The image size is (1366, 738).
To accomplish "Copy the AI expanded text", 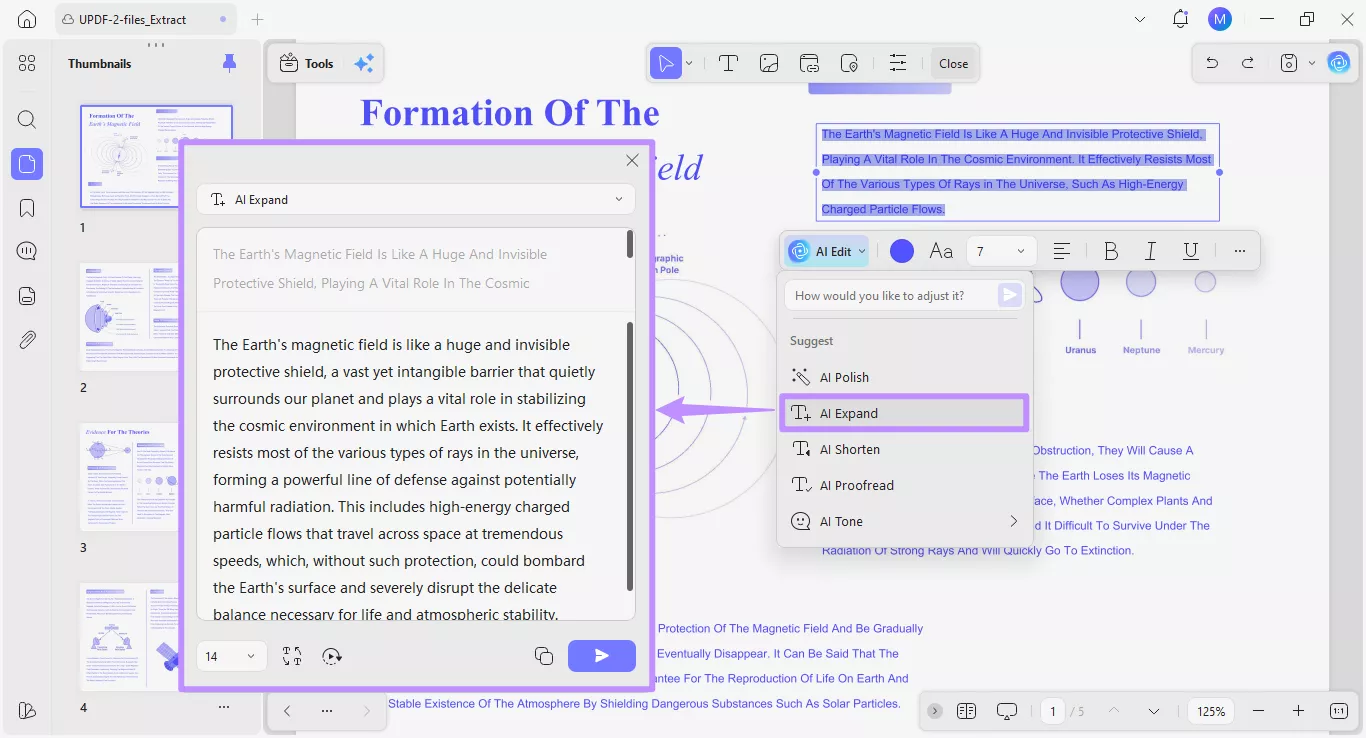I will 544,656.
